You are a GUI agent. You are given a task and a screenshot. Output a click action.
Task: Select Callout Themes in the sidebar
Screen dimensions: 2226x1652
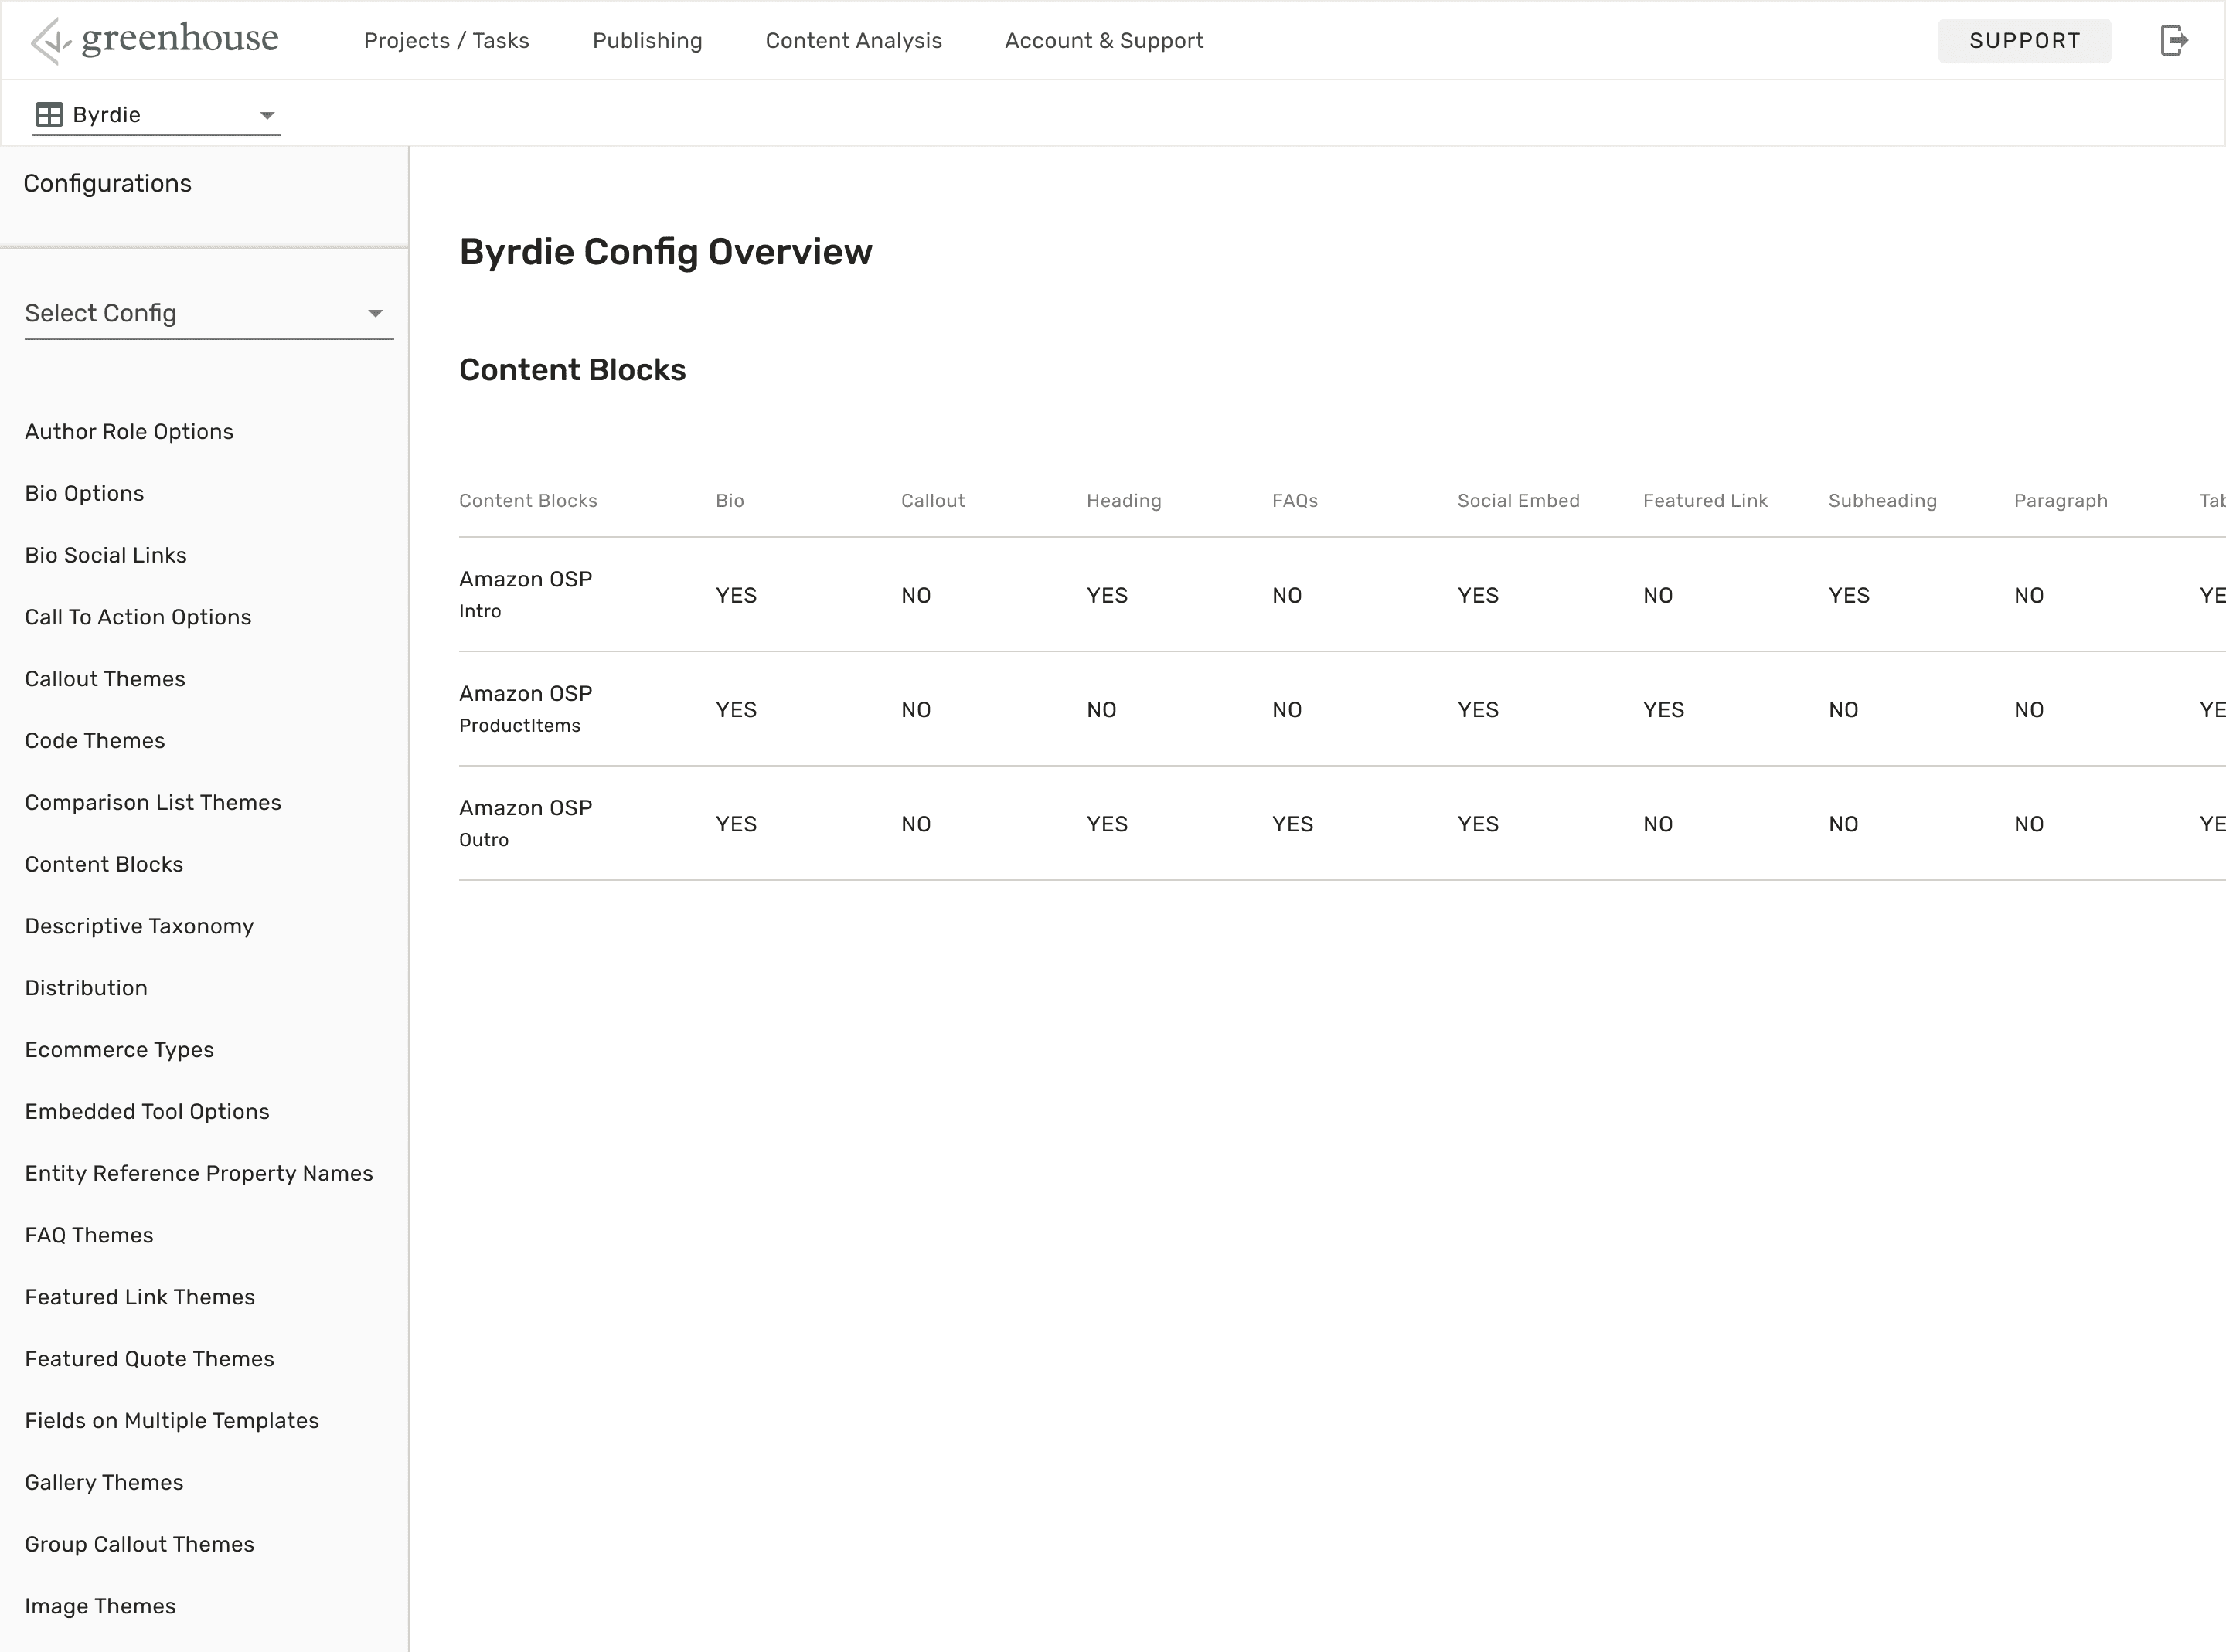pos(105,679)
